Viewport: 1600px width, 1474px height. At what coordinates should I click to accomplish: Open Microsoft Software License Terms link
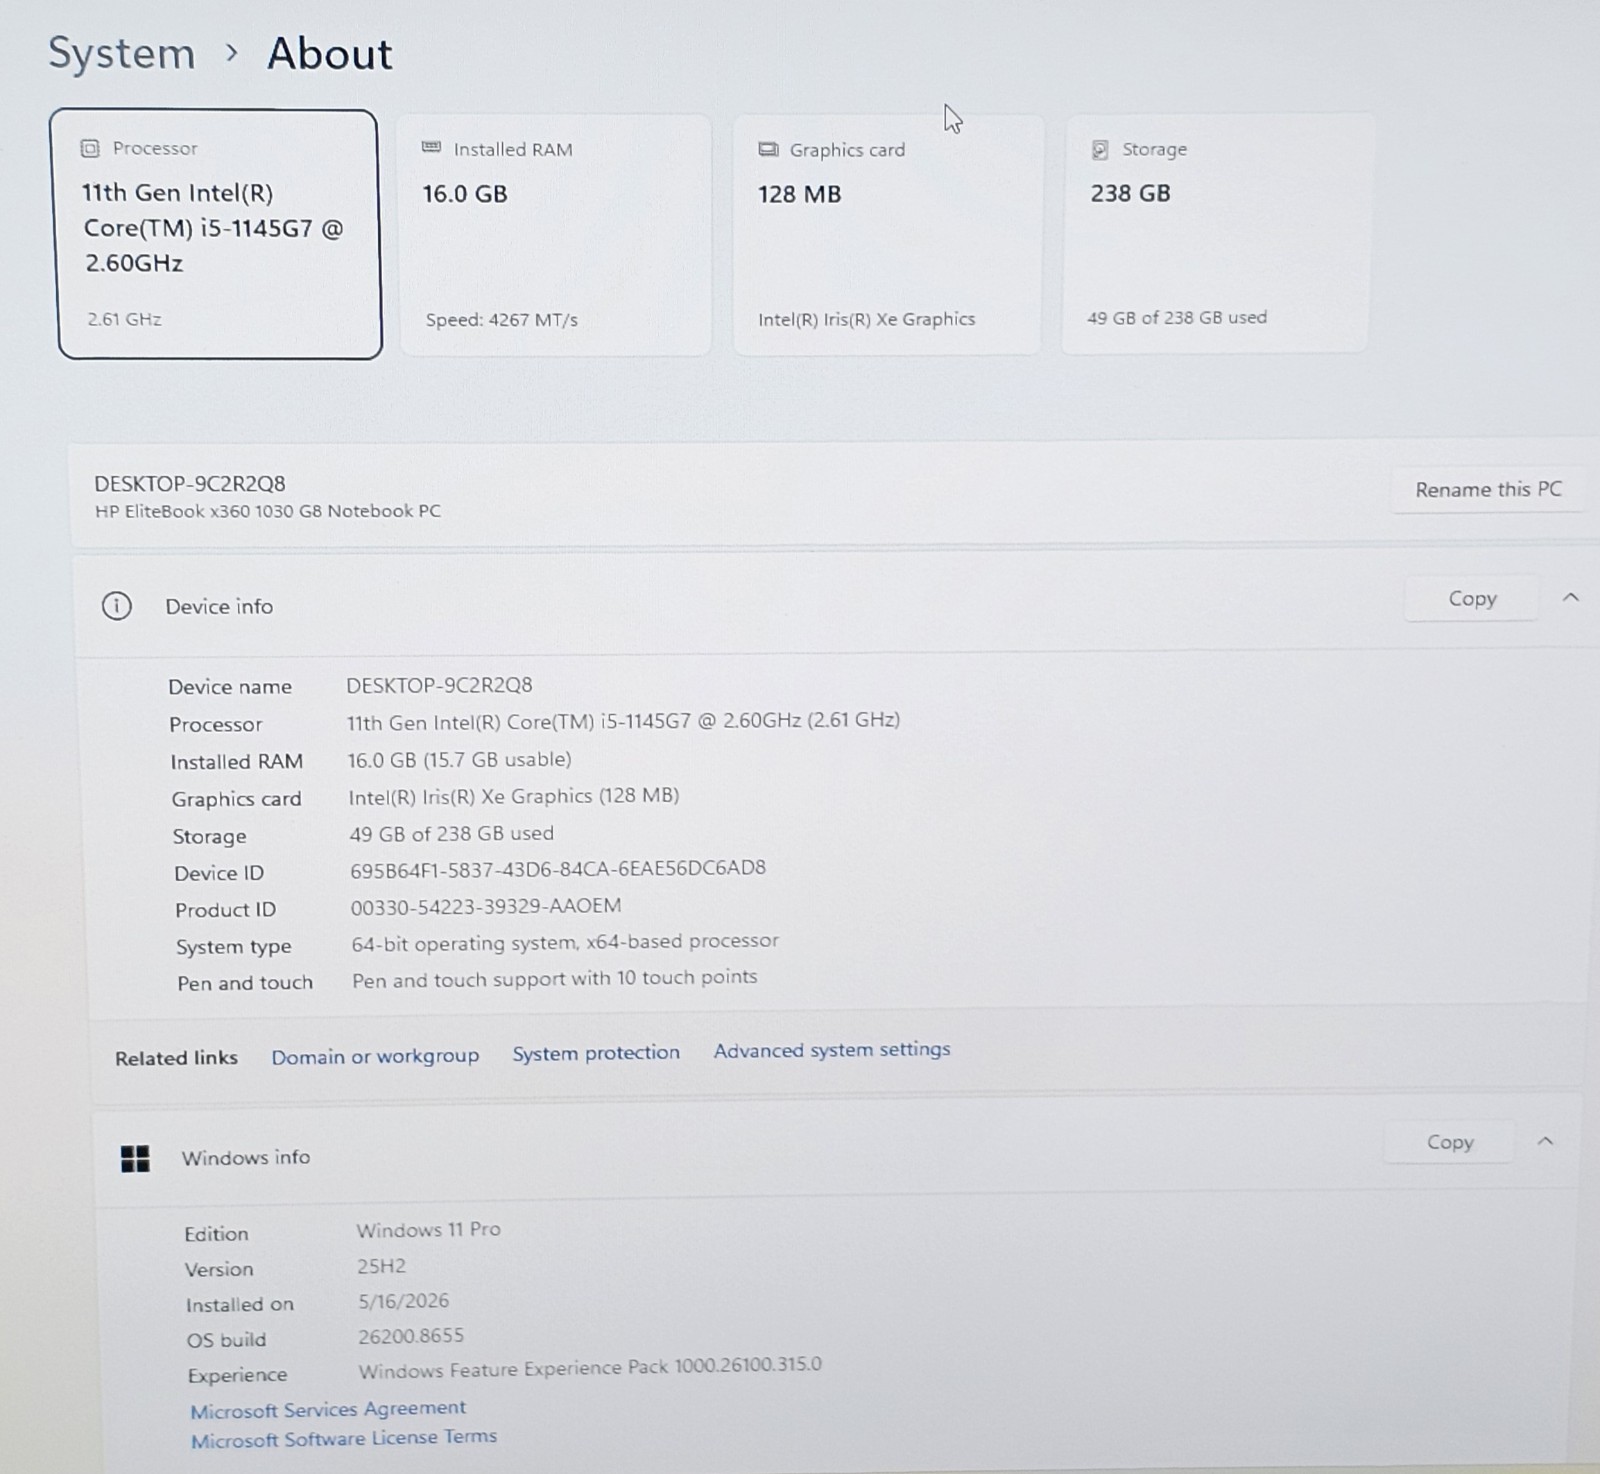coord(344,1438)
